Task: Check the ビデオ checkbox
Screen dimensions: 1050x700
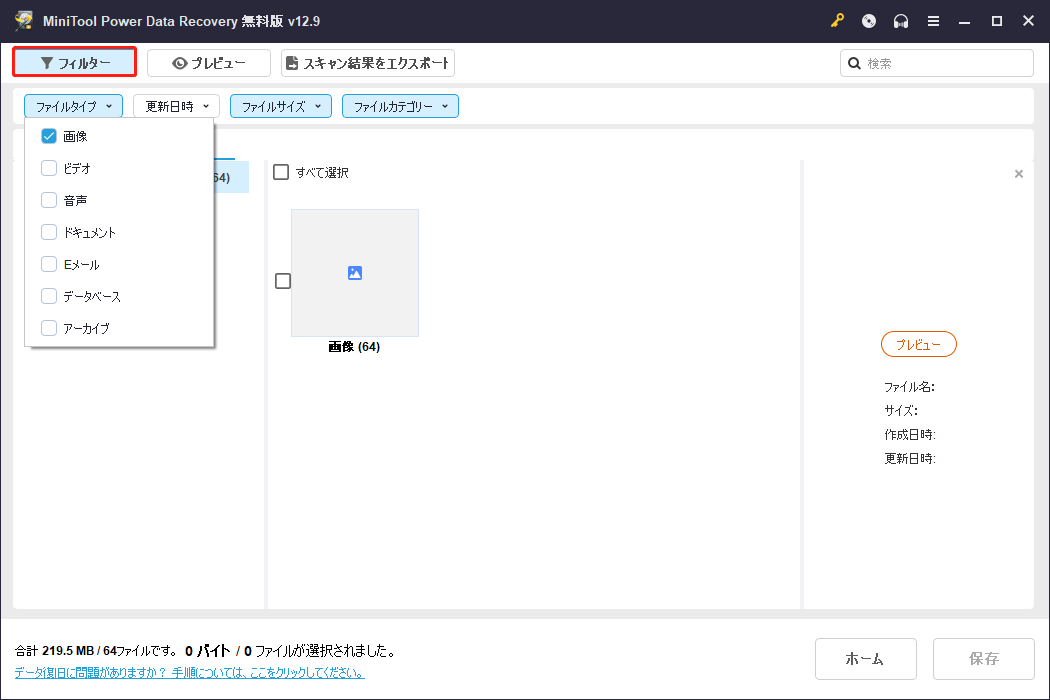Action: pos(49,168)
